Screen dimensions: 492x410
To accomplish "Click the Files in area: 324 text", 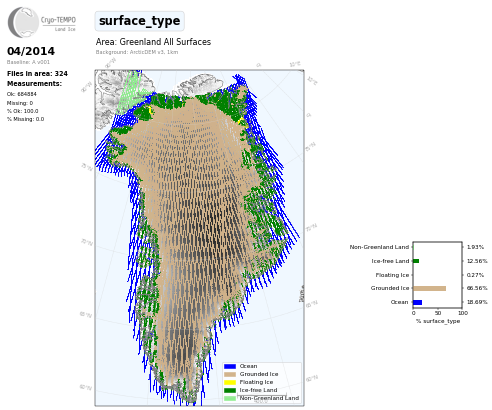I will tap(37, 74).
